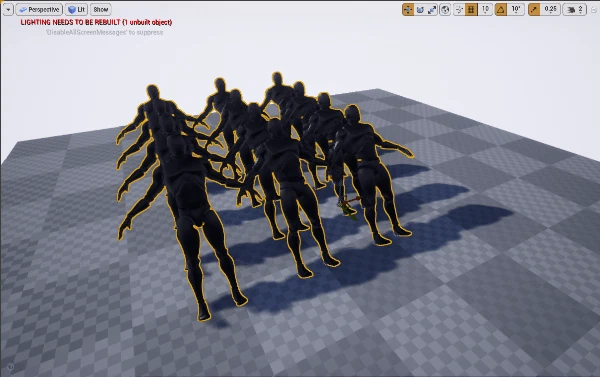The image size is (600, 377).
Task: Toggle grid snapping on or off
Action: (471, 10)
